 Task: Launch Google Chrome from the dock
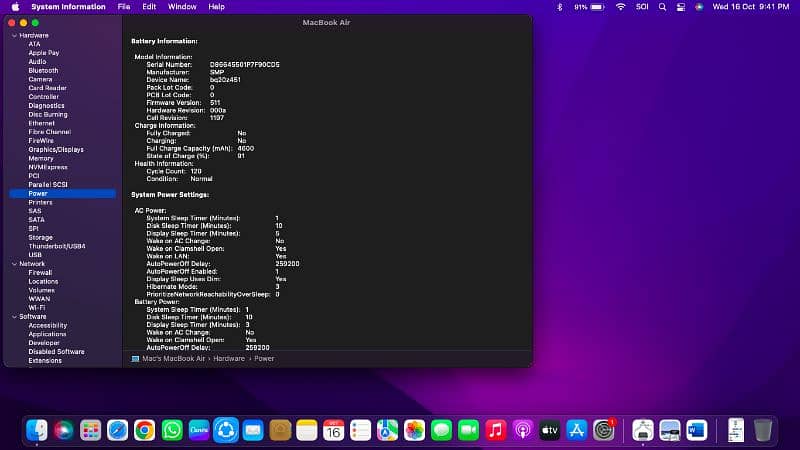click(145, 430)
